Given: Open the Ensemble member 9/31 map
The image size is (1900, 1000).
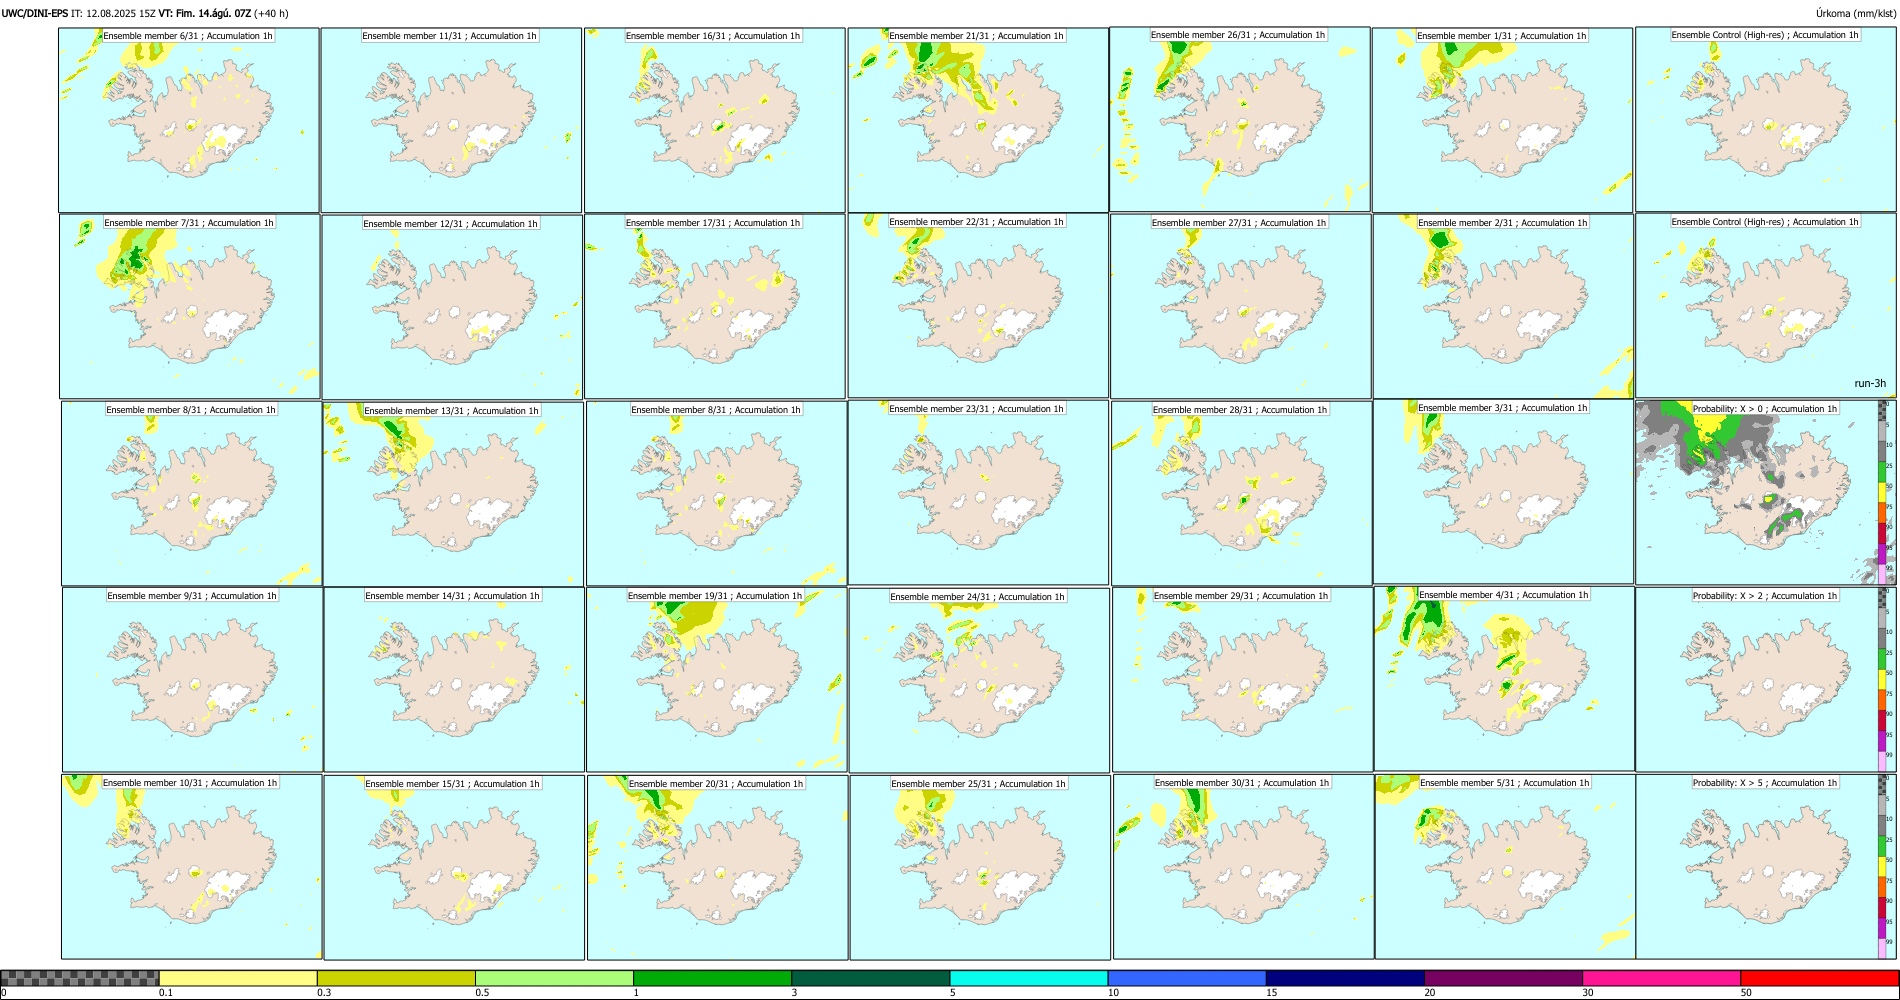Looking at the screenshot, I should pos(192,679).
